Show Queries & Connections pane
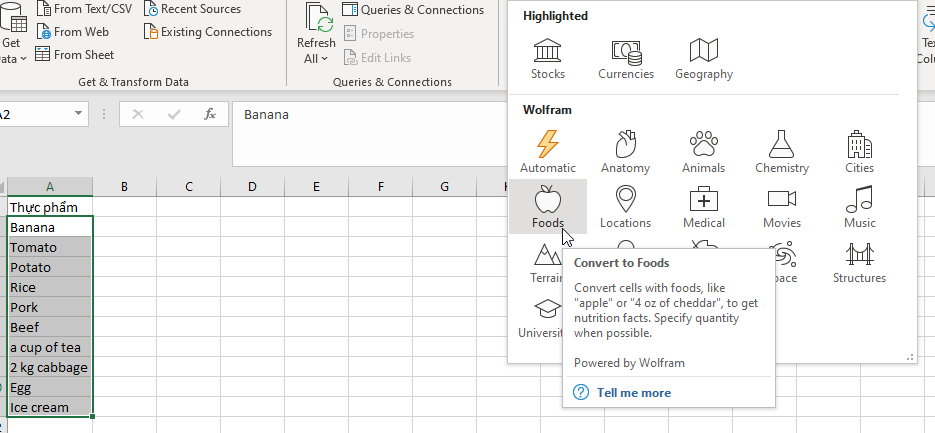 click(x=413, y=10)
